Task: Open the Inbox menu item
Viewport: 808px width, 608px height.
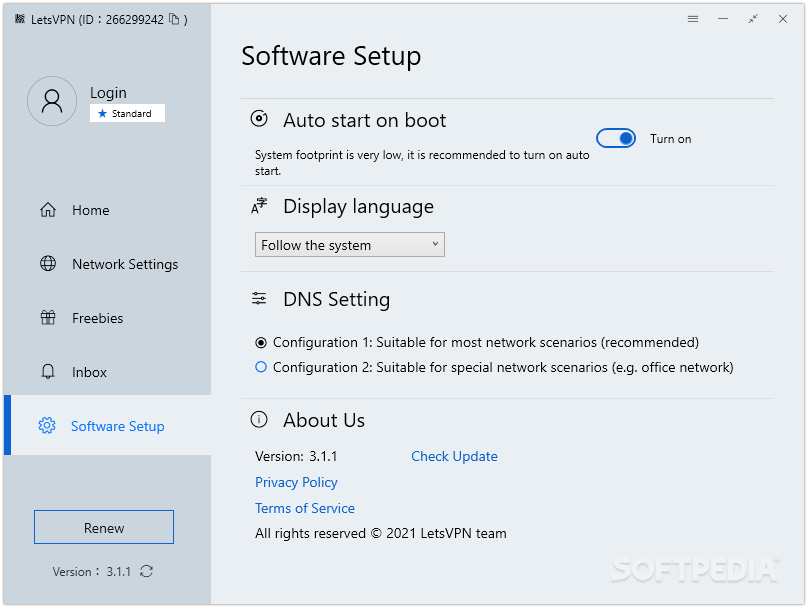Action: [x=89, y=372]
